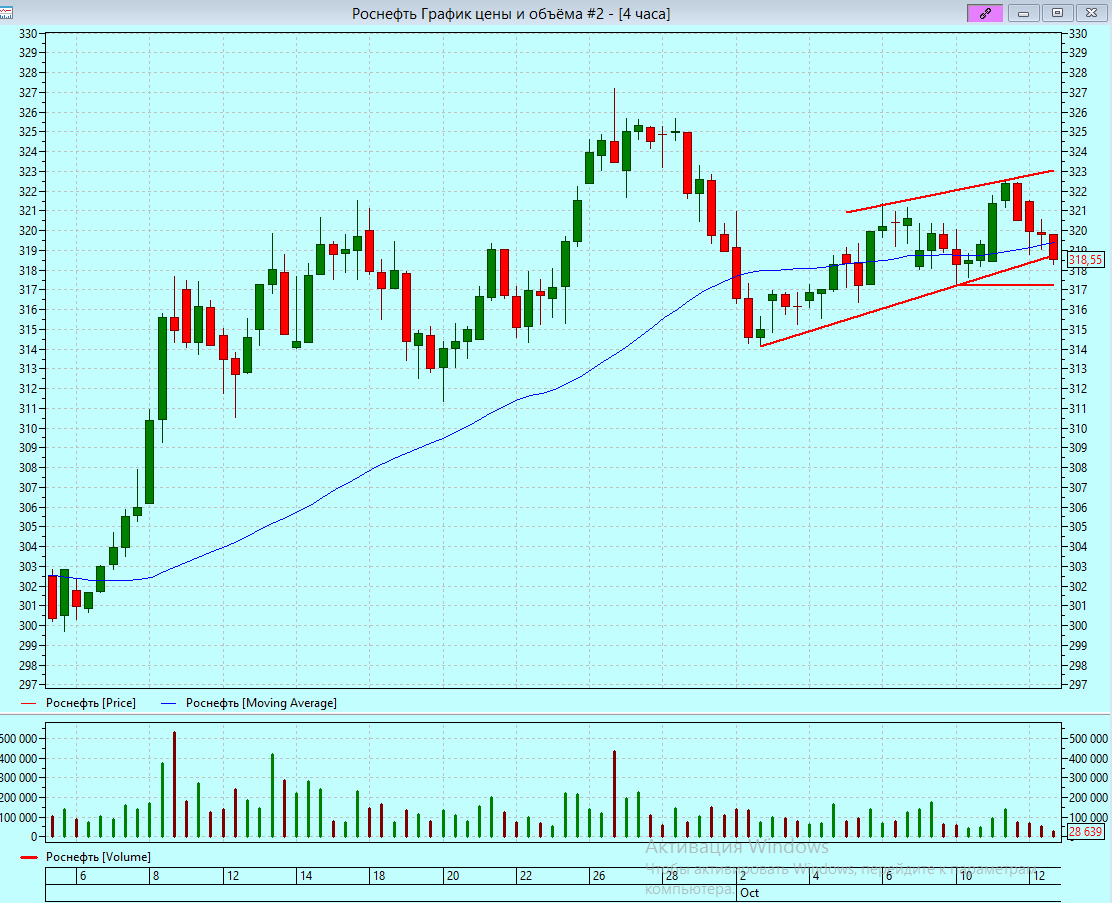1112x903 pixels.
Task: Click 327 on the right price axis
Action: click(x=1077, y=93)
